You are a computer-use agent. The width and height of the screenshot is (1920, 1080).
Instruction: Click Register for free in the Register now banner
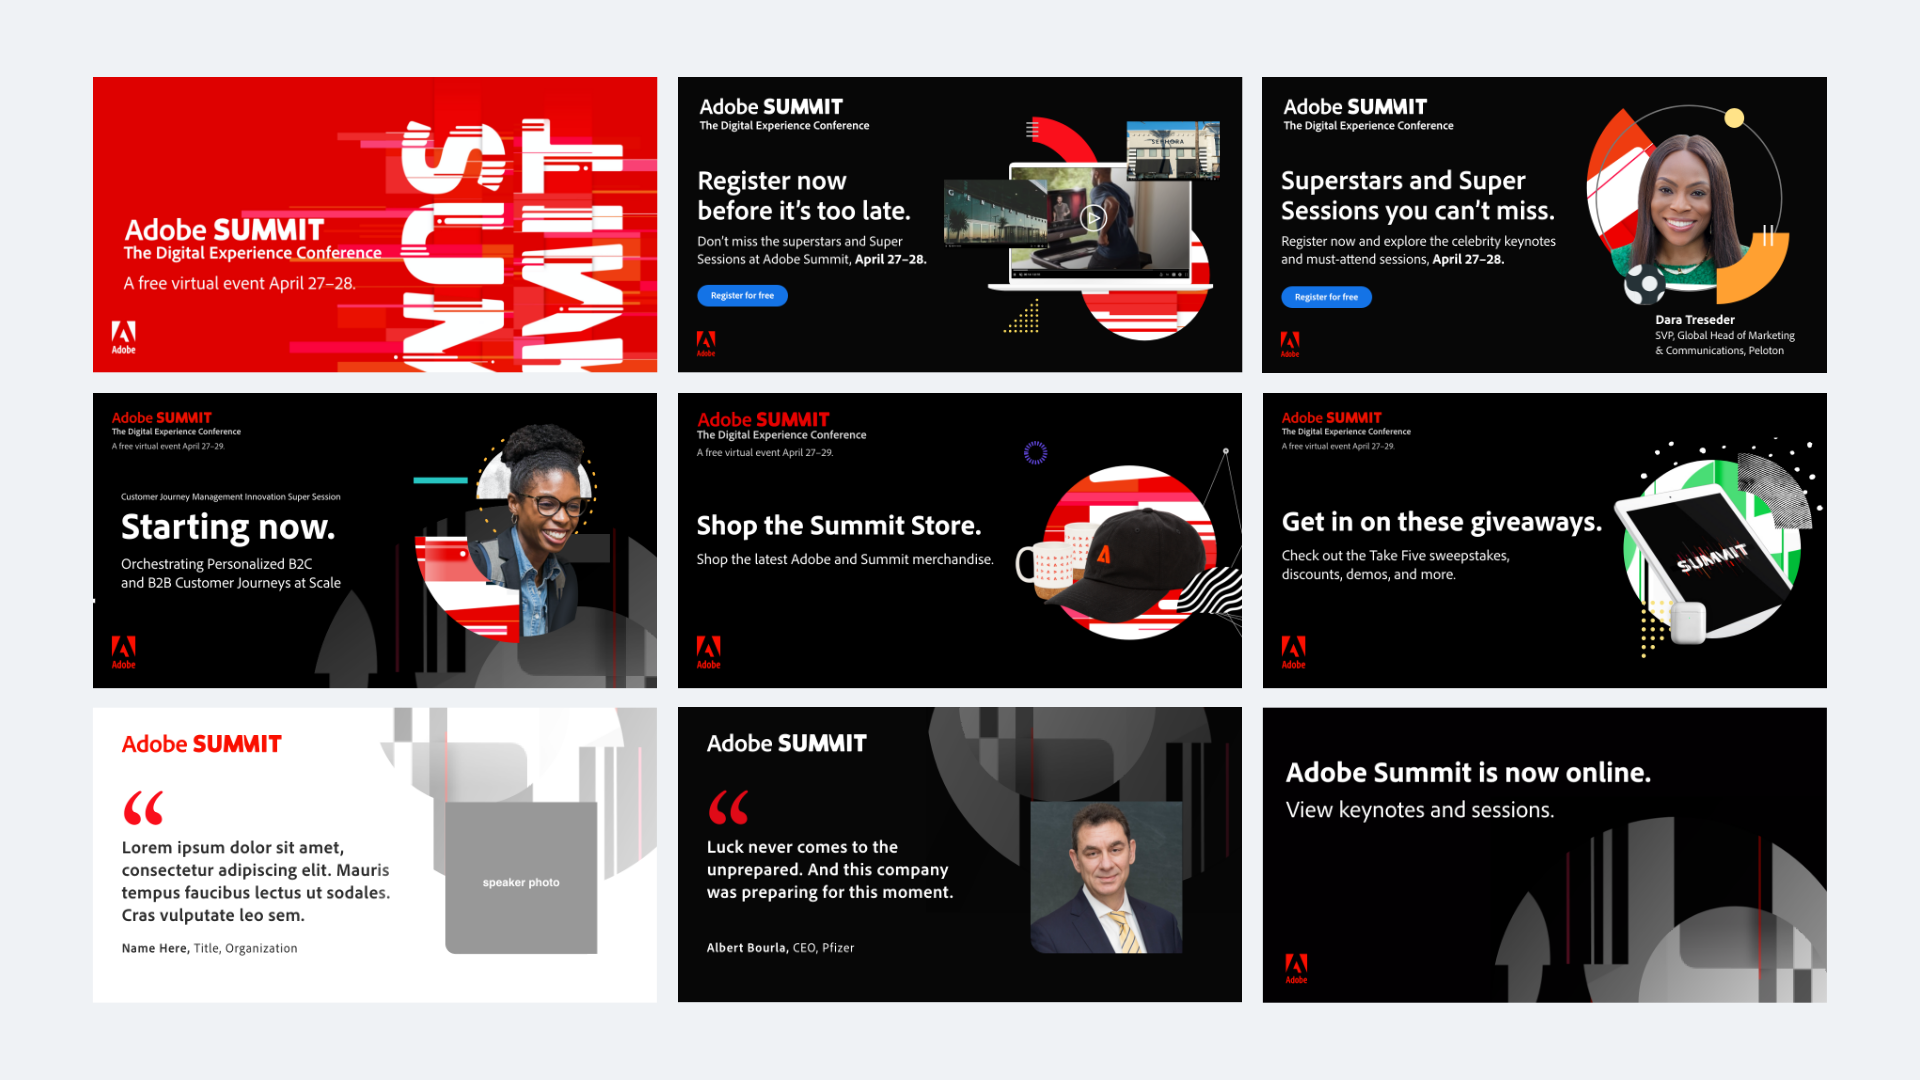742,296
